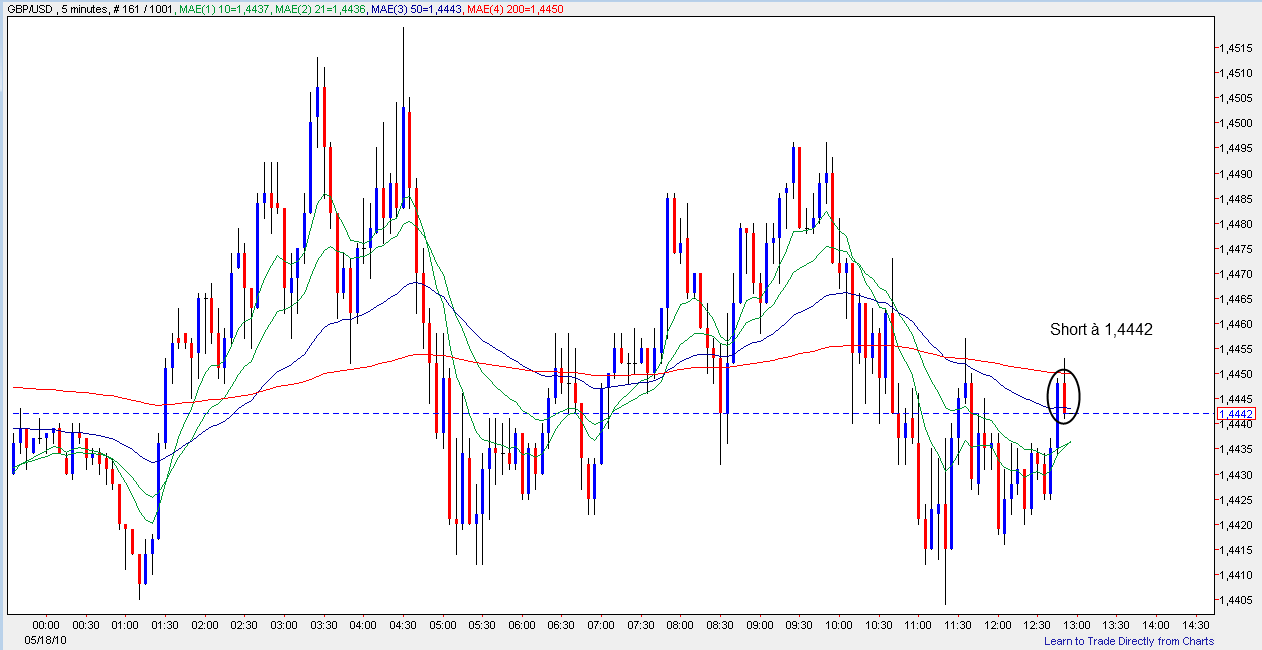
Task: Click the 10:30 time axis label
Action: coord(878,625)
